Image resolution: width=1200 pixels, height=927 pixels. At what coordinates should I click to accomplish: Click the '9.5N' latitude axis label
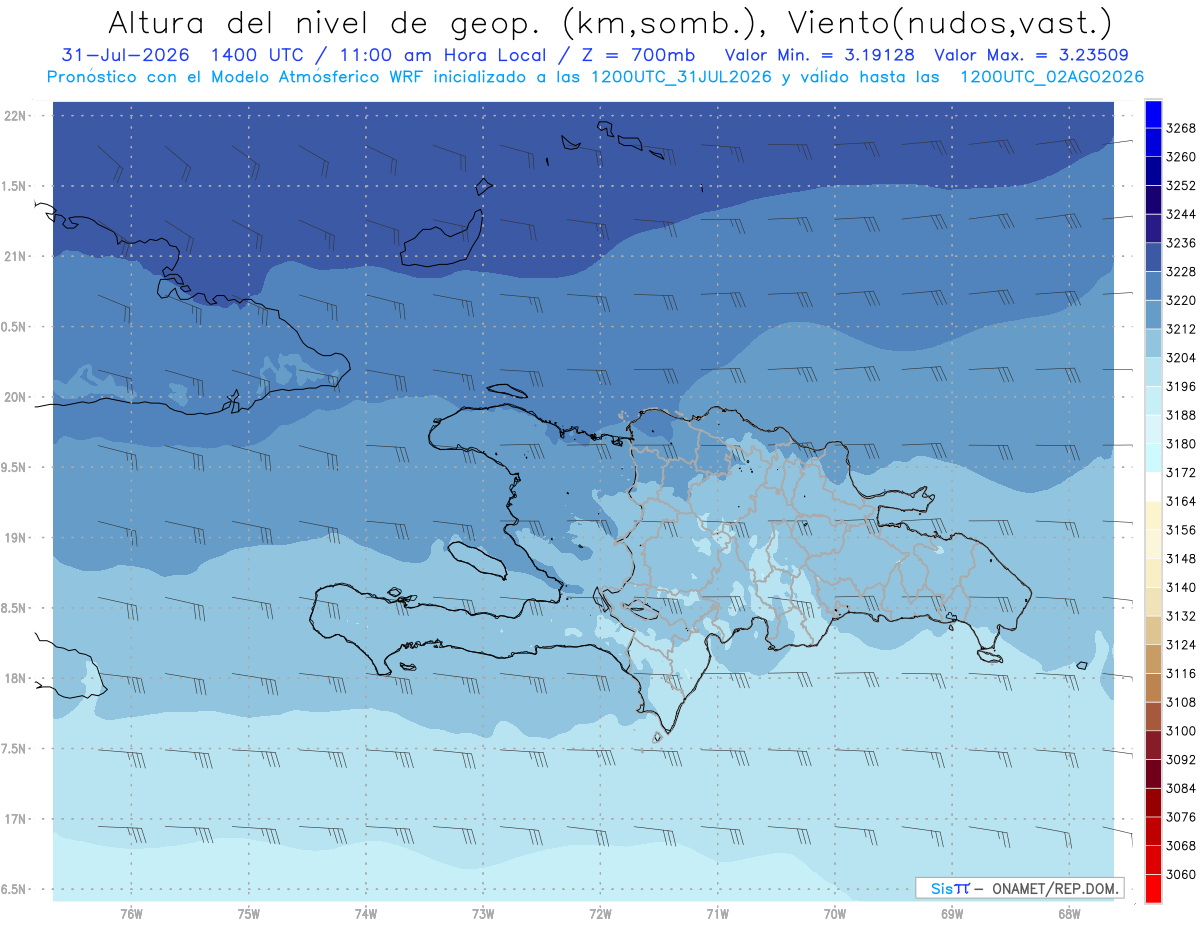tap(15, 467)
